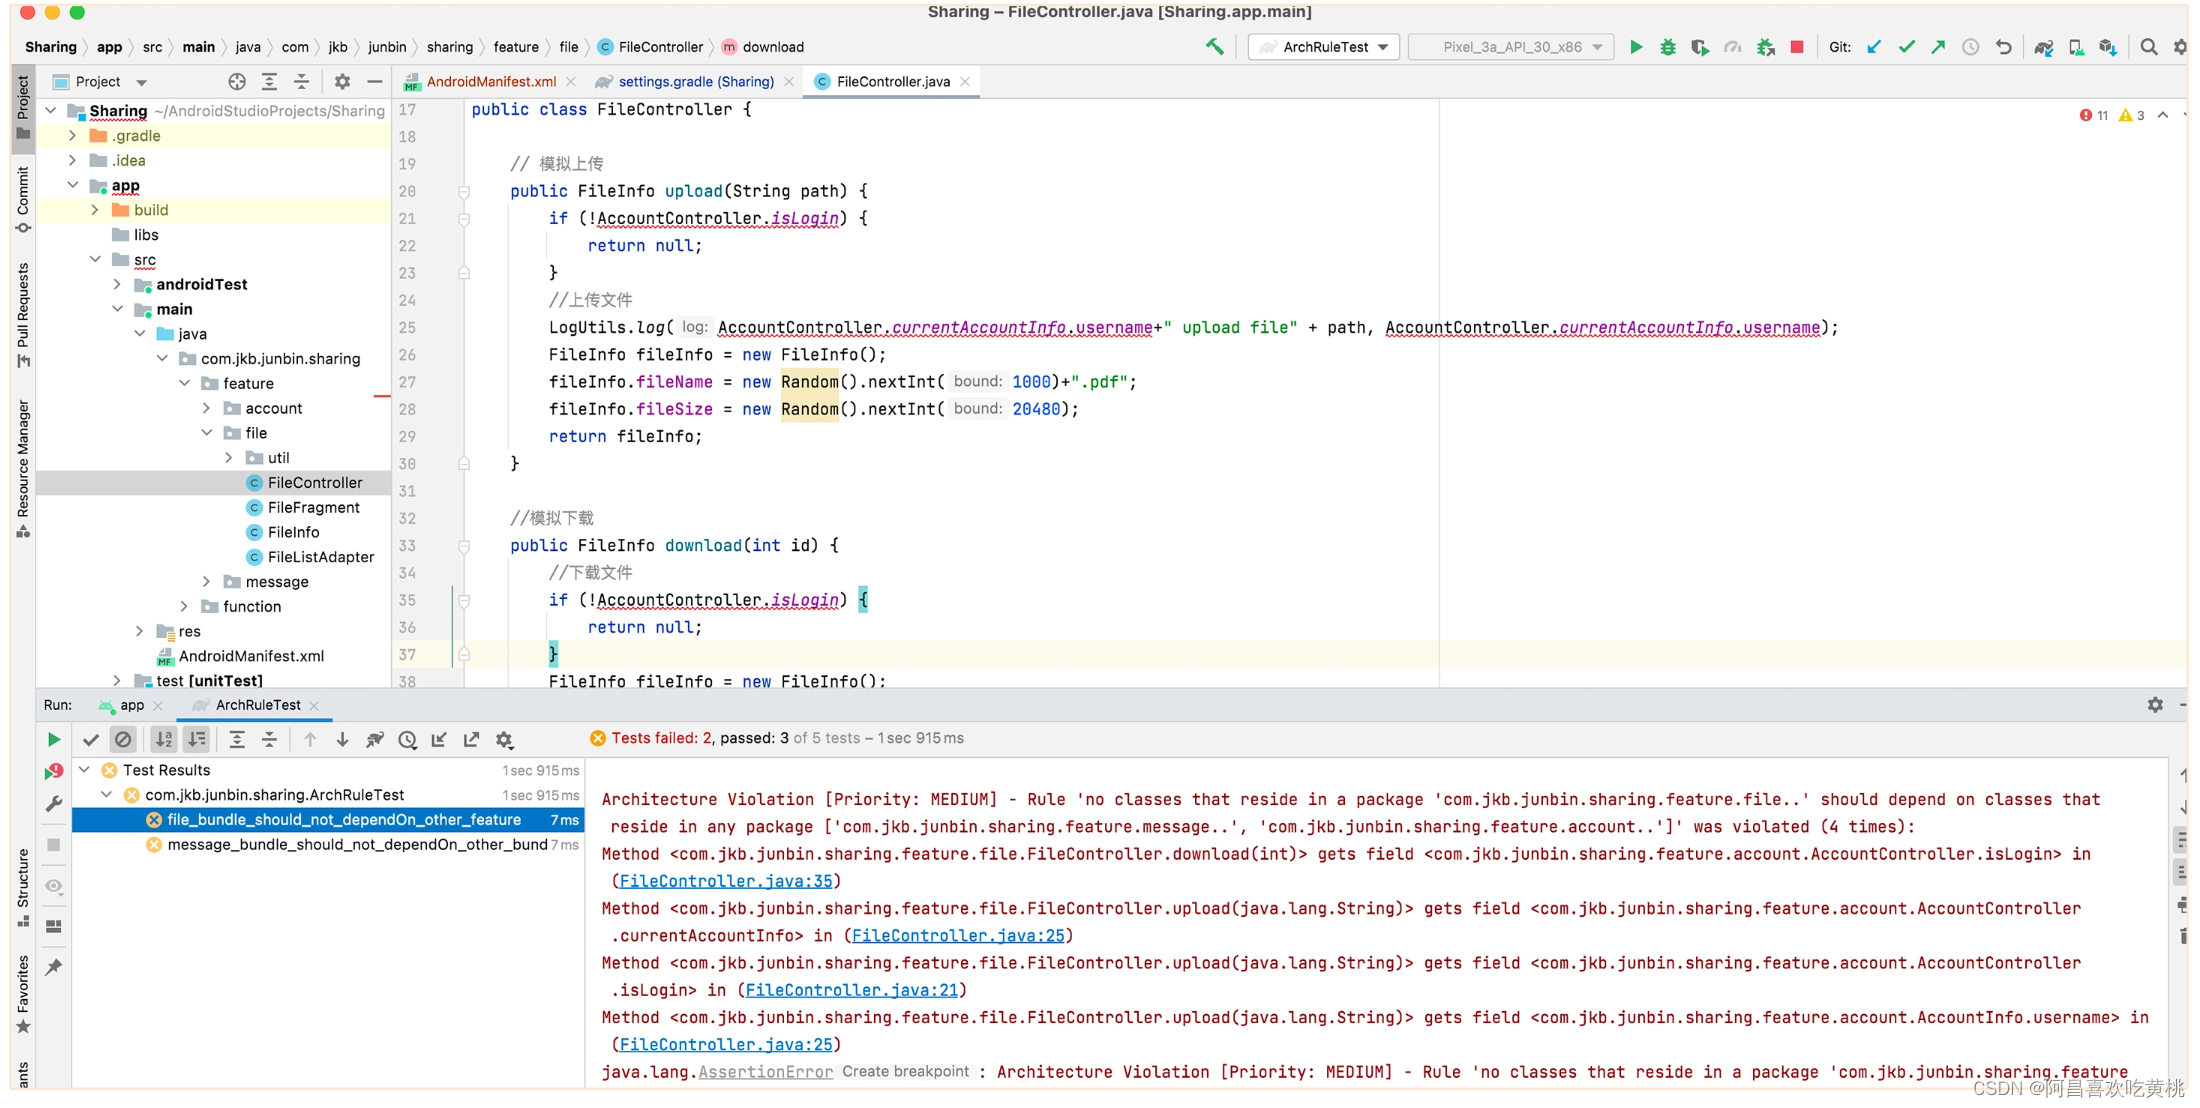Click the Create breakpoint link
Screen dimensions: 2200x1108
(x=905, y=1071)
